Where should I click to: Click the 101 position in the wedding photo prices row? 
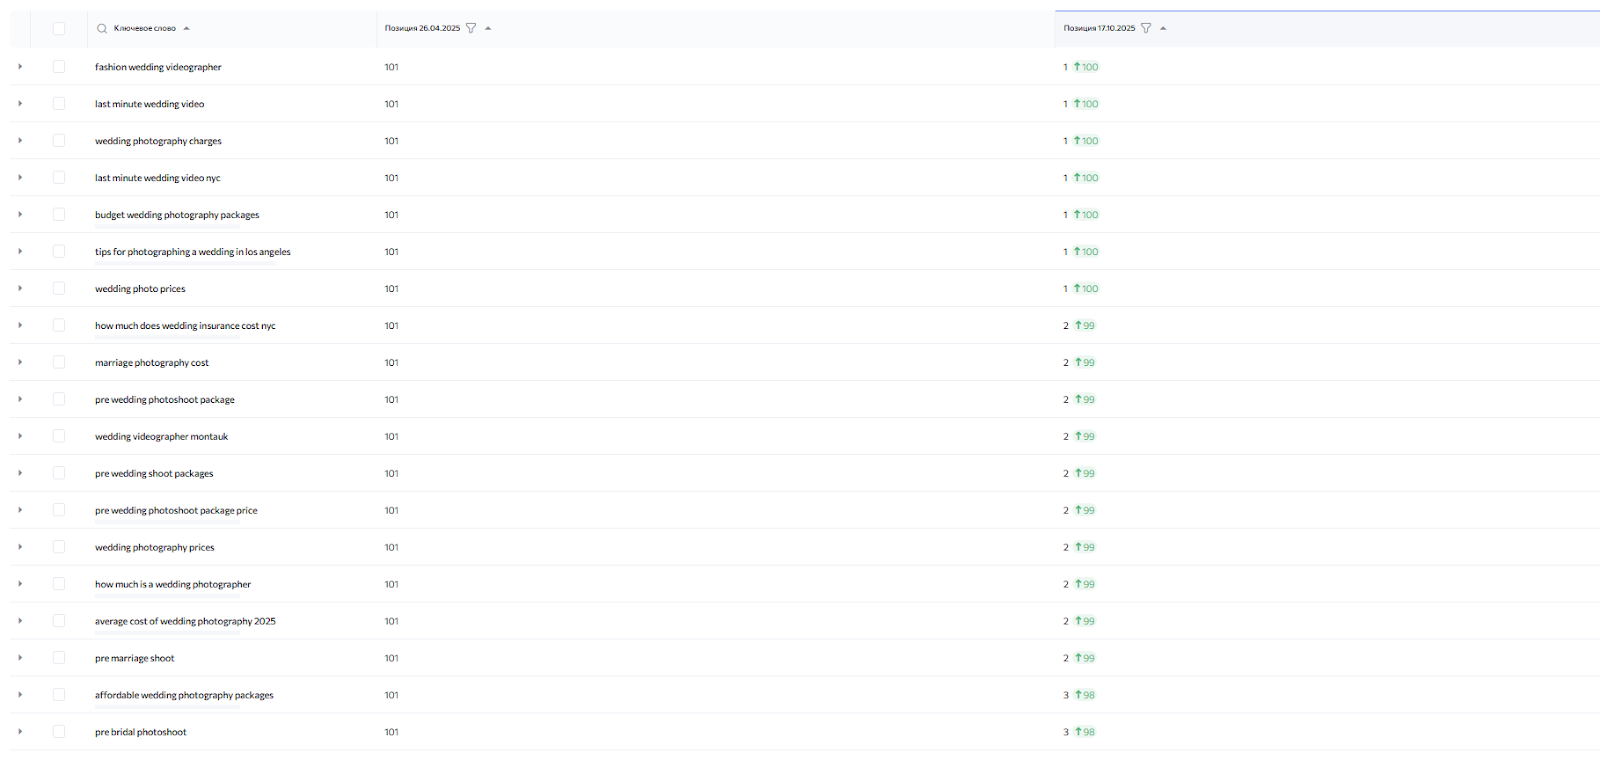391,289
